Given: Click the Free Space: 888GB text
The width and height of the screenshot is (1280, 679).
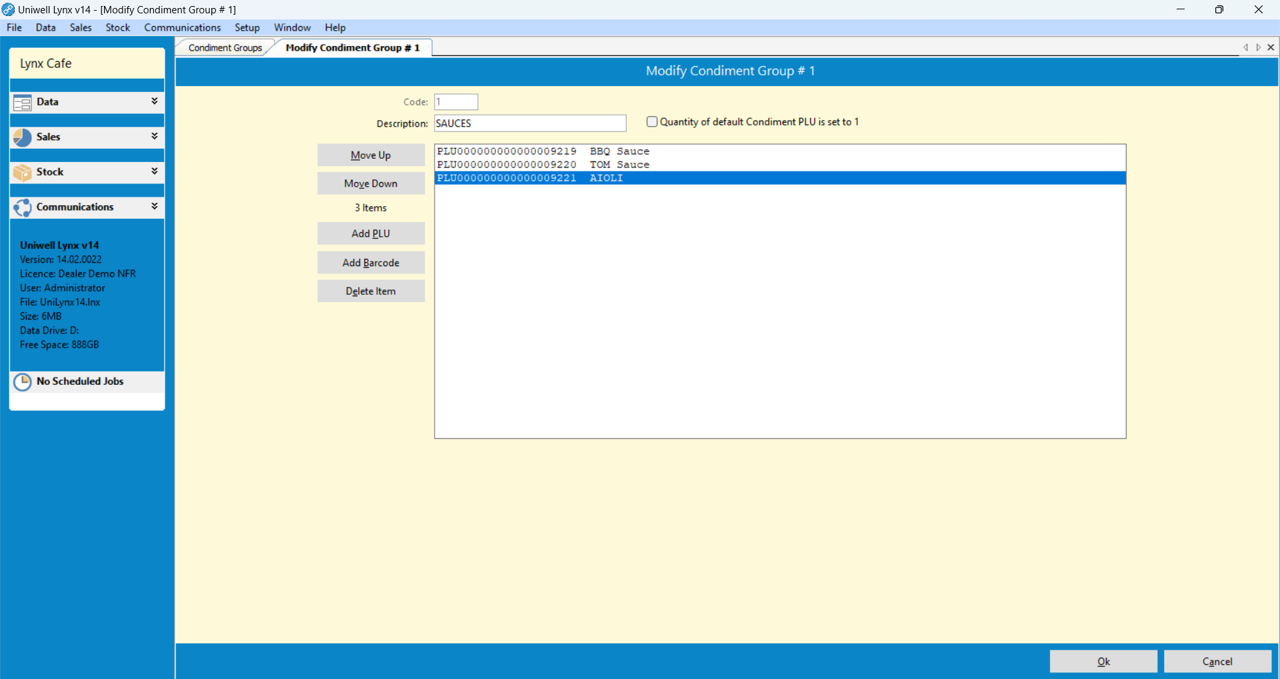Looking at the screenshot, I should (59, 345).
